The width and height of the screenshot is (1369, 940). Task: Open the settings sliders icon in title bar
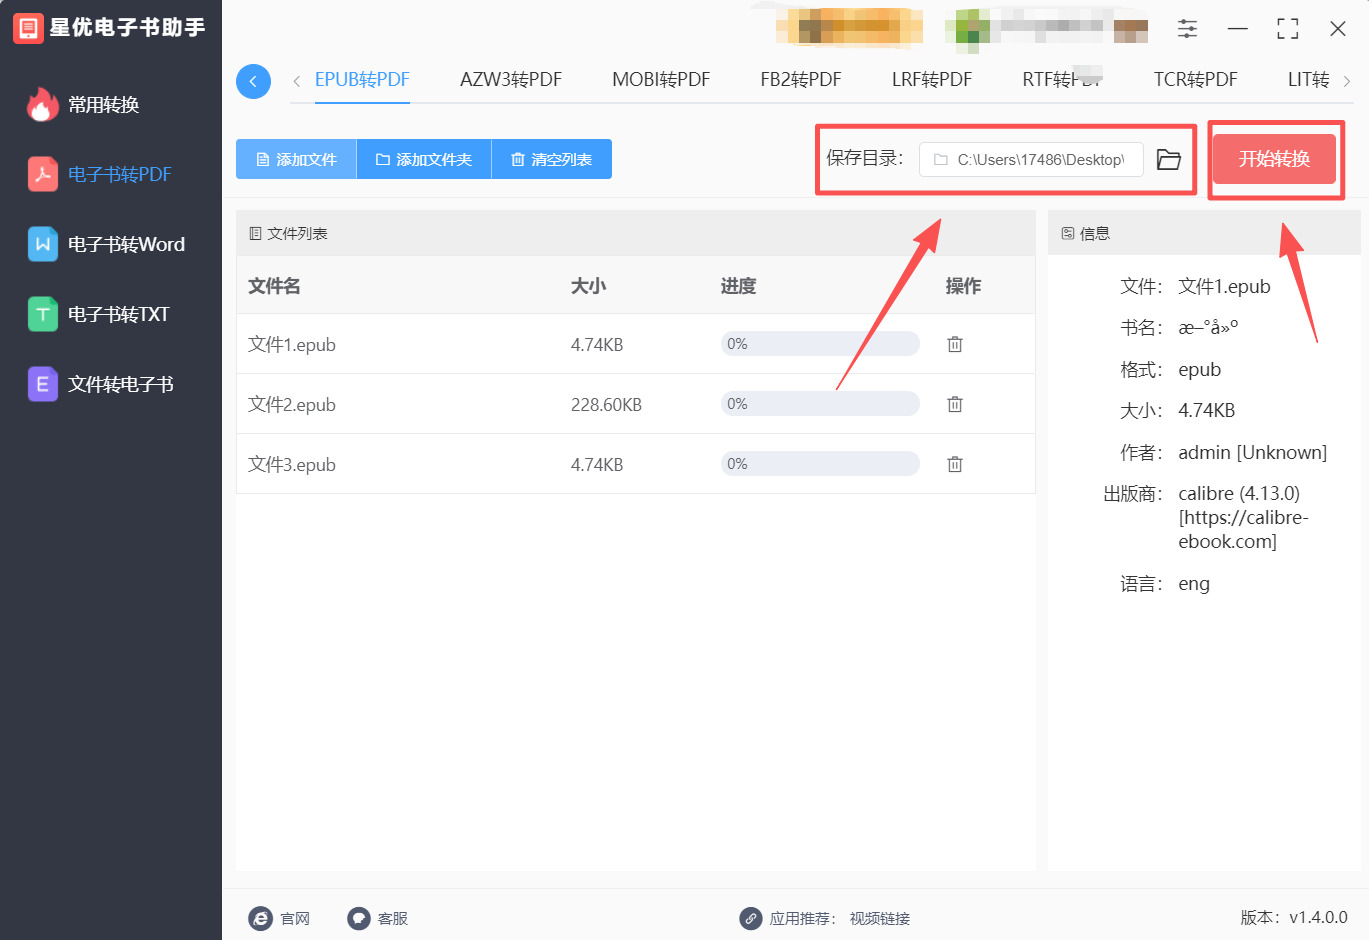[x=1187, y=29]
